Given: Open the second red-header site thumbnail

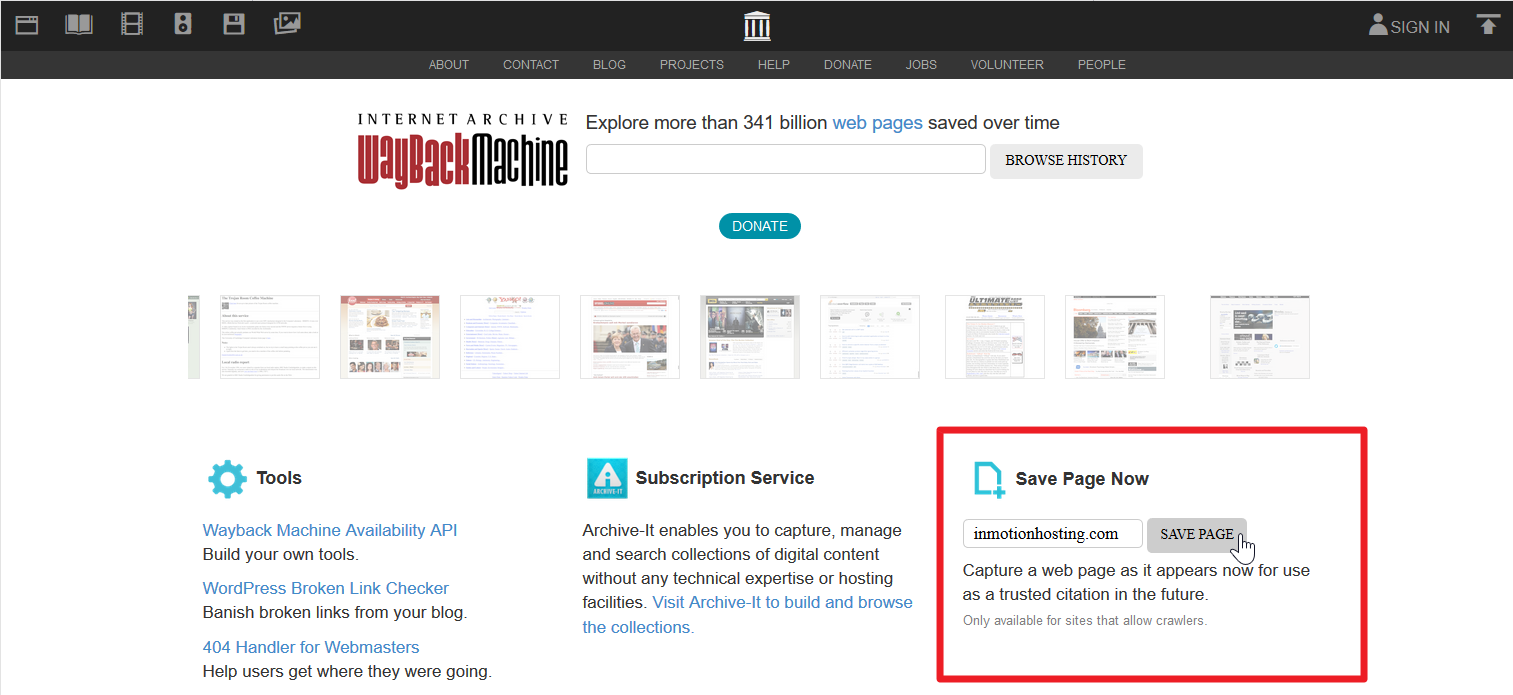Looking at the screenshot, I should pyautogui.click(x=390, y=337).
